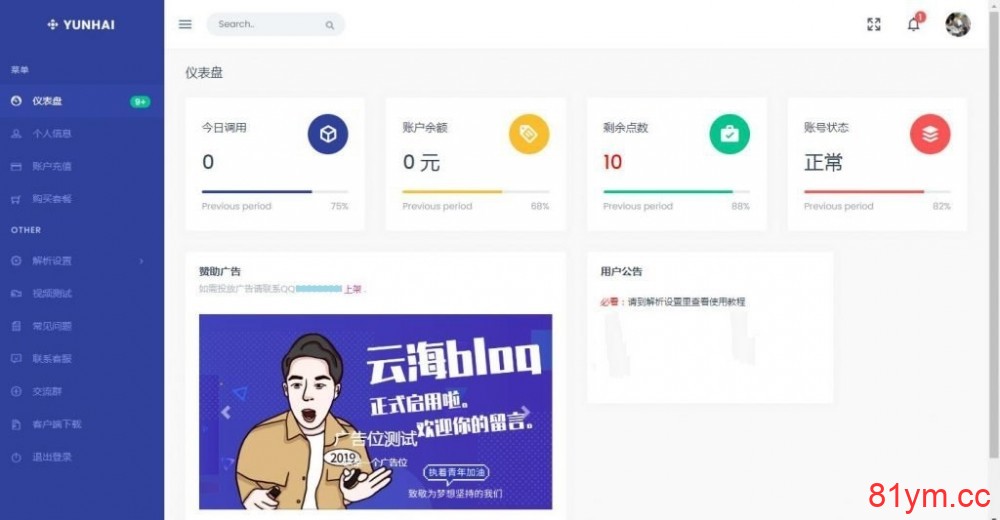The height and width of the screenshot is (520, 1000).
Task: Click the red layers icon for 账号状态
Action: pos(930,134)
